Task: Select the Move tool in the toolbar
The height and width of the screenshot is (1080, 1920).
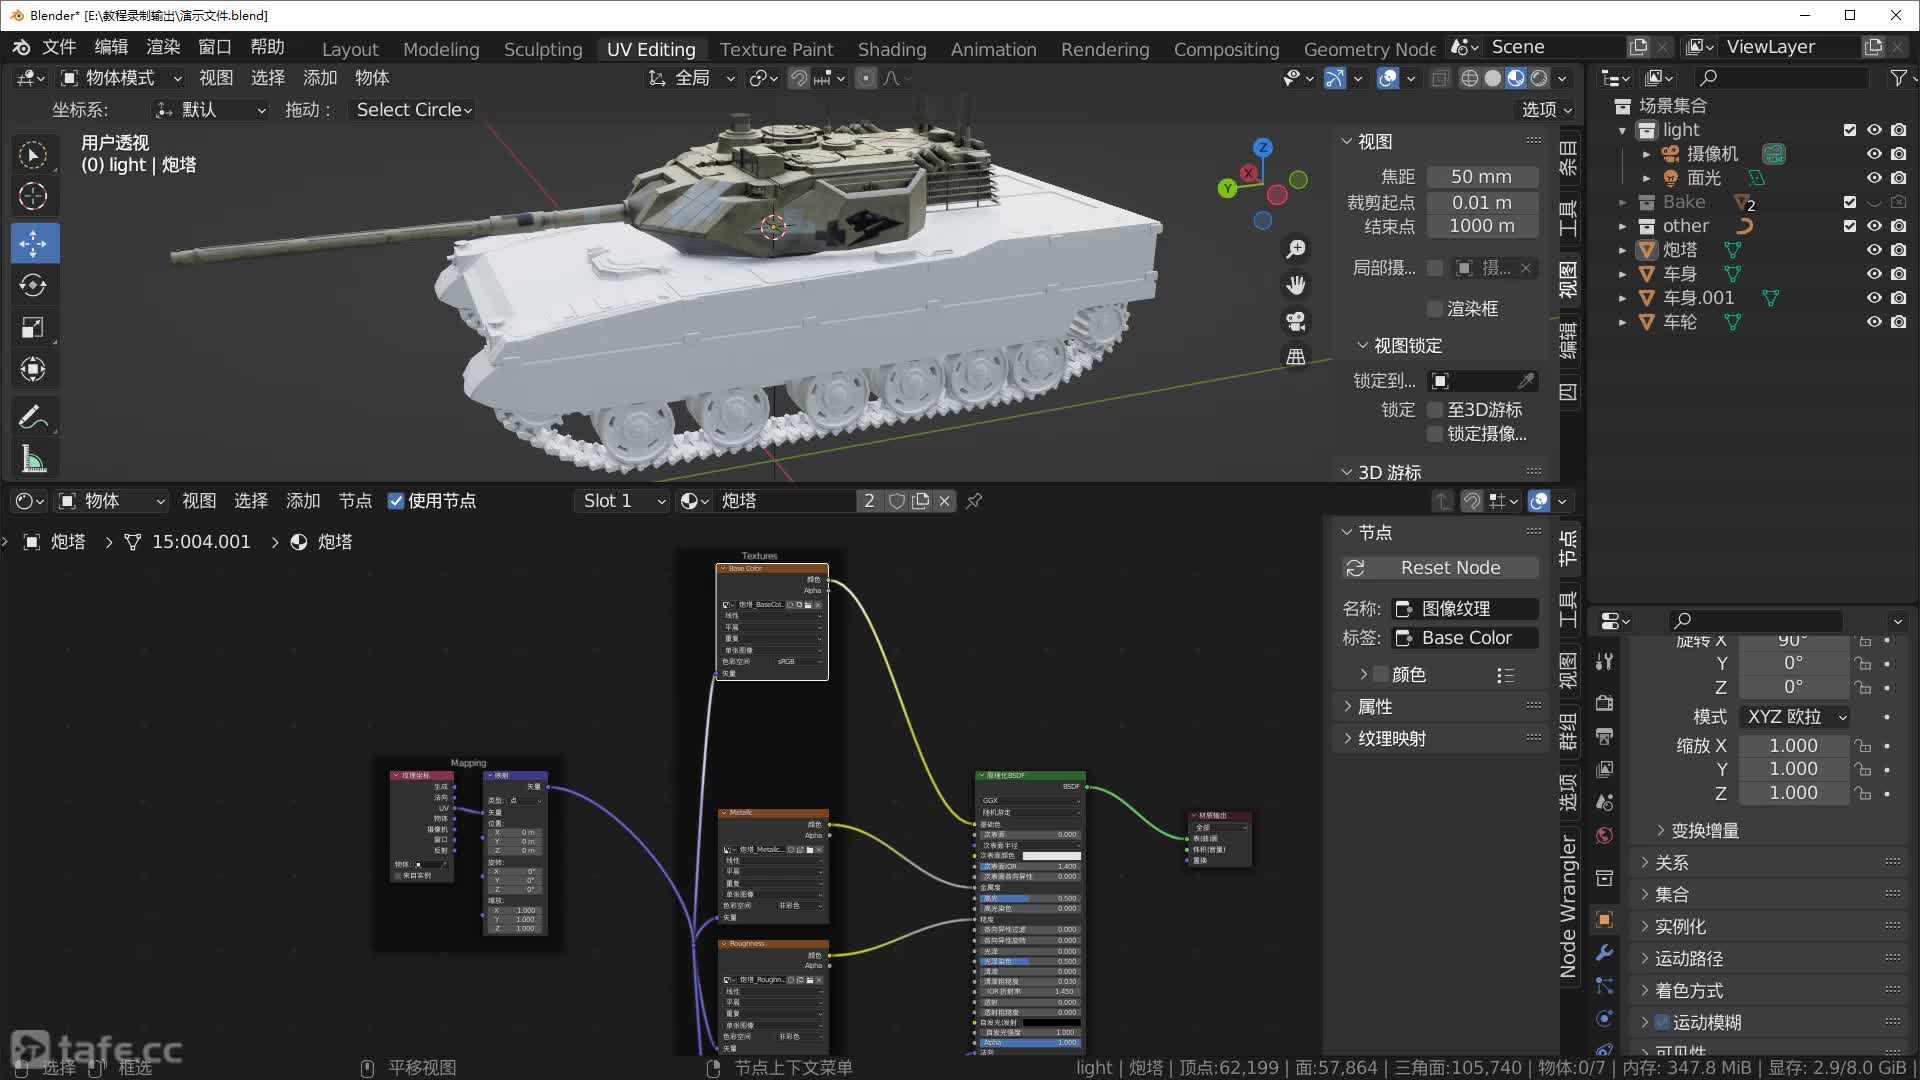Action: pos(33,242)
